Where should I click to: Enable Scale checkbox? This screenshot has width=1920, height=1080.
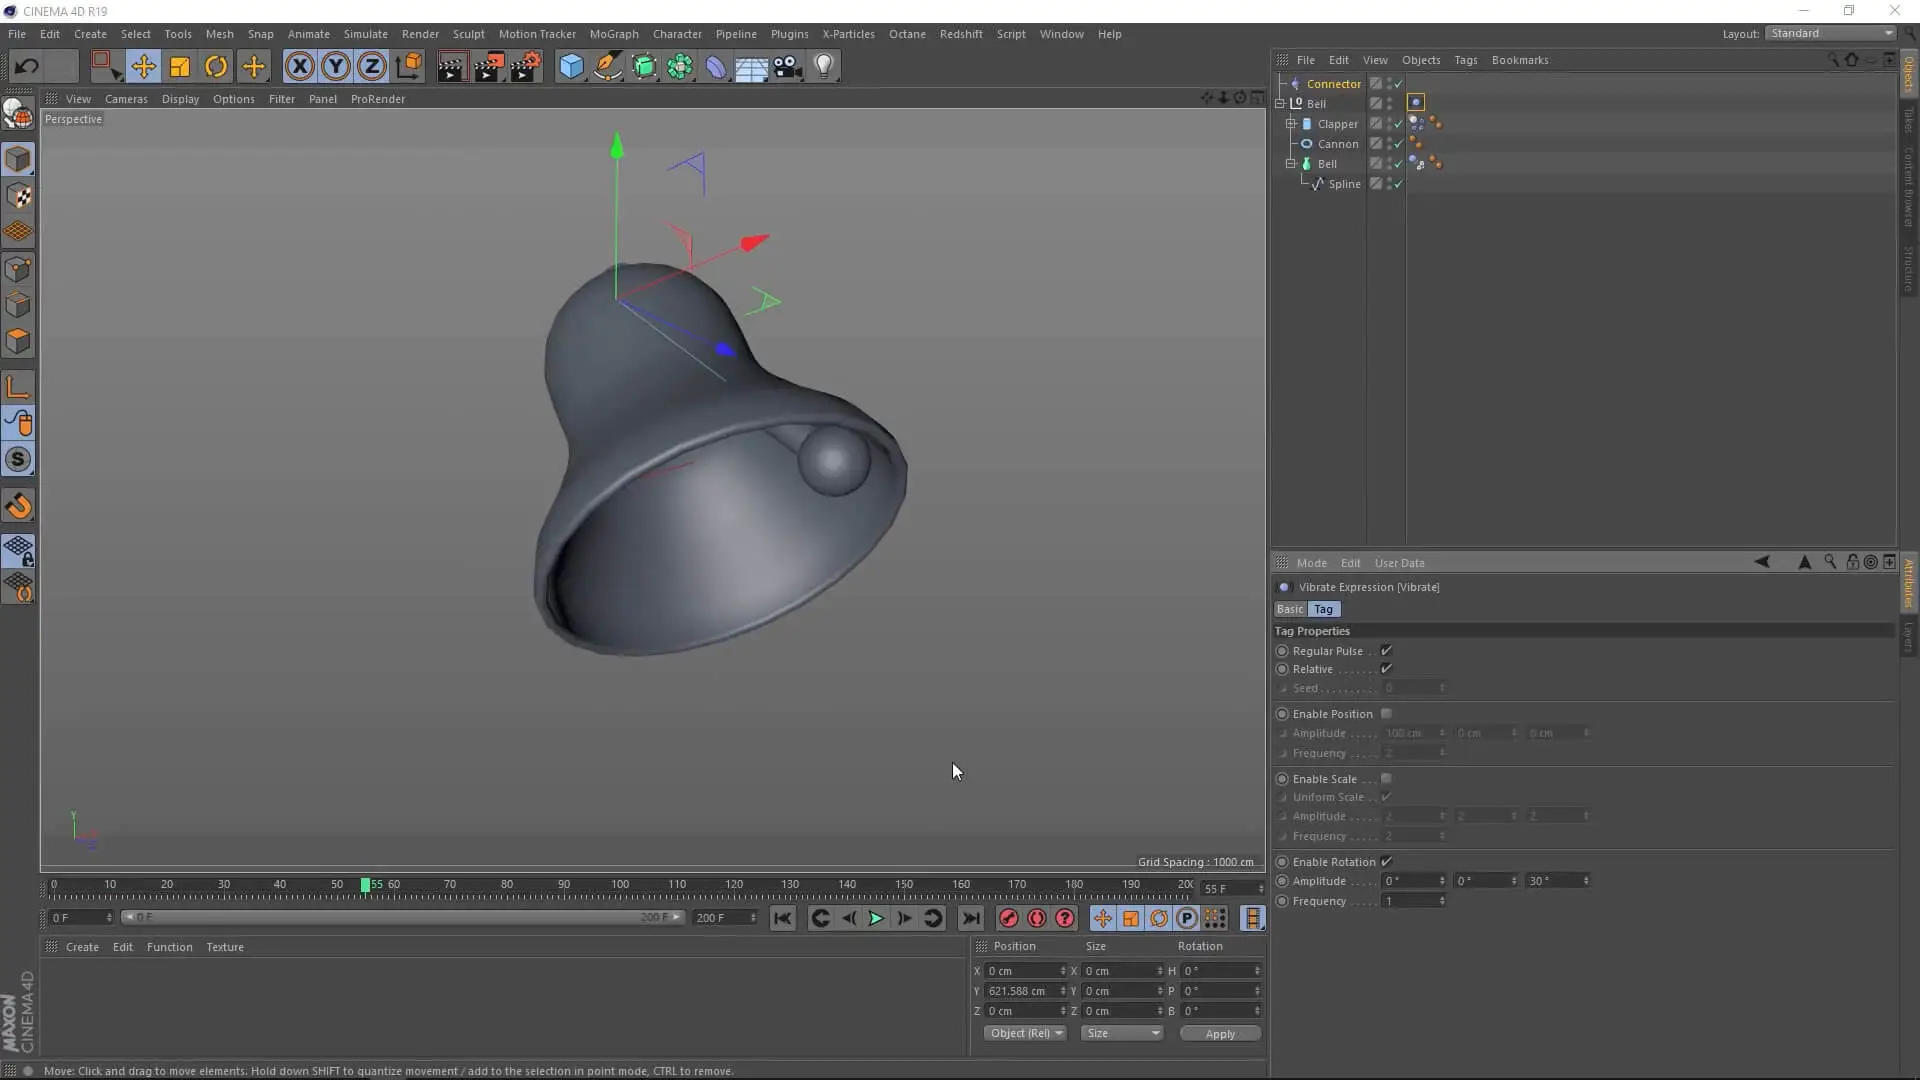click(1386, 779)
